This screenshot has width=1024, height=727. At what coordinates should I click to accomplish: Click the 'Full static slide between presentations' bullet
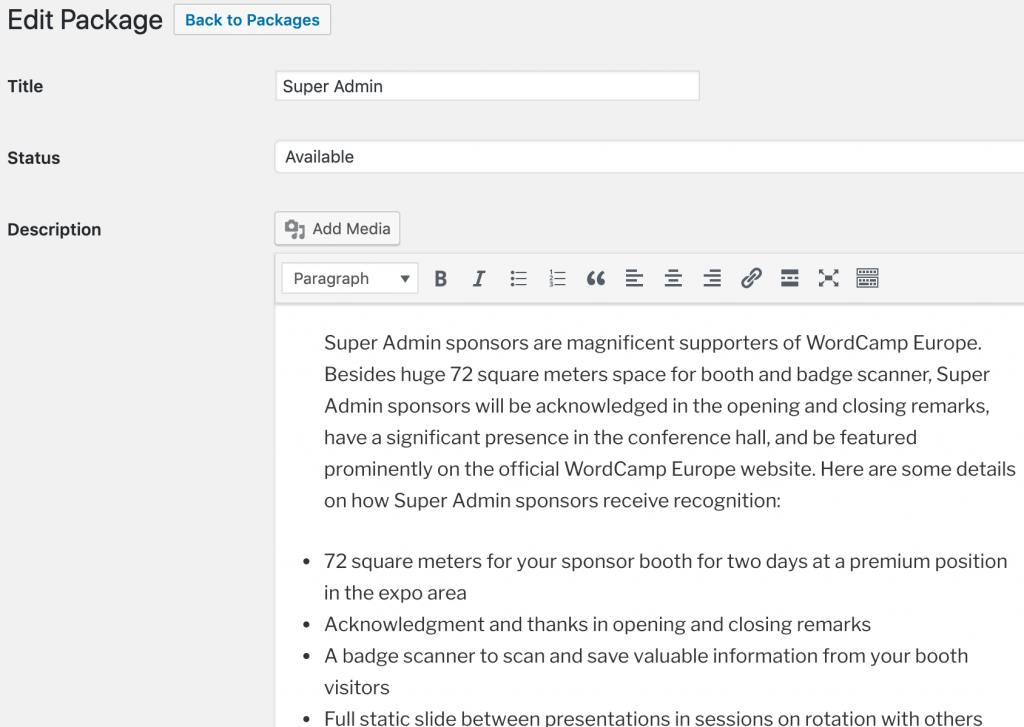(653, 718)
